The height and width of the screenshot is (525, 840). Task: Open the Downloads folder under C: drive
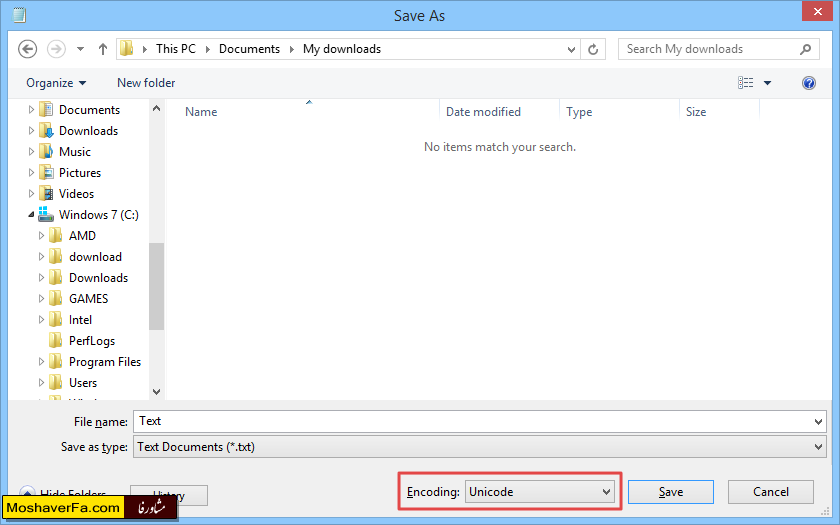pos(98,278)
